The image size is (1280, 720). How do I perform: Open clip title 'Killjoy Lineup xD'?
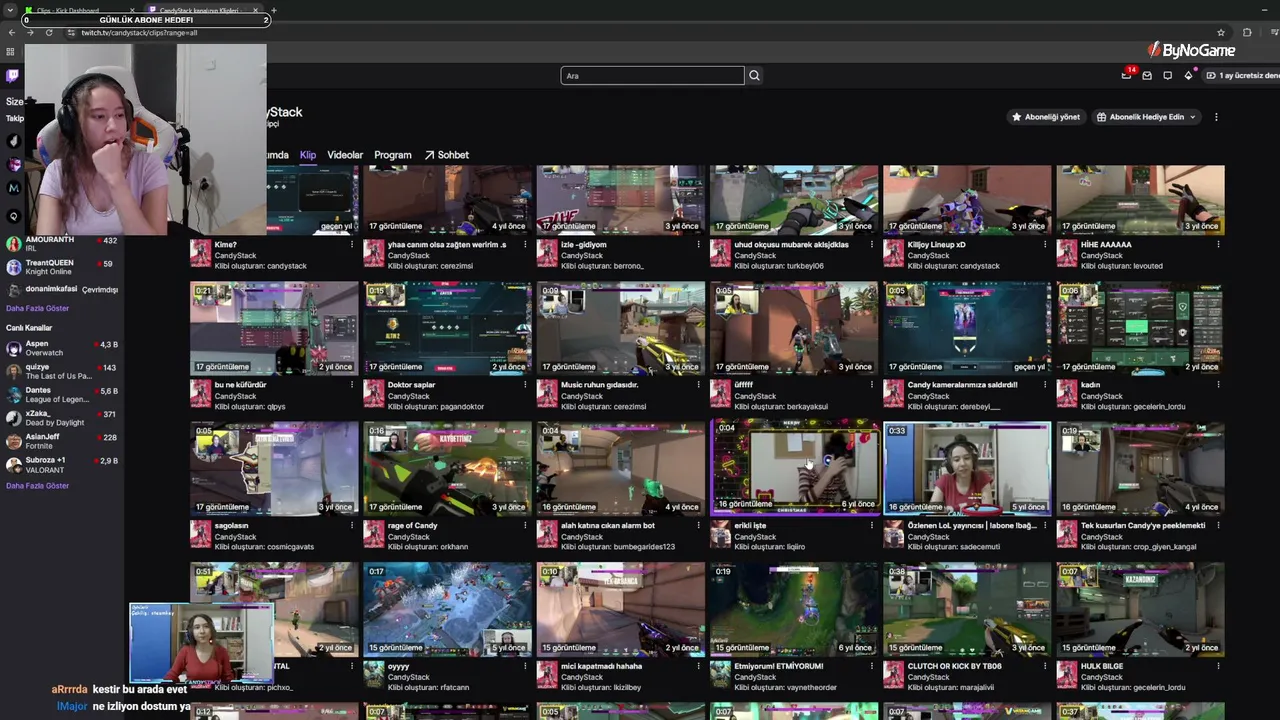coord(937,245)
